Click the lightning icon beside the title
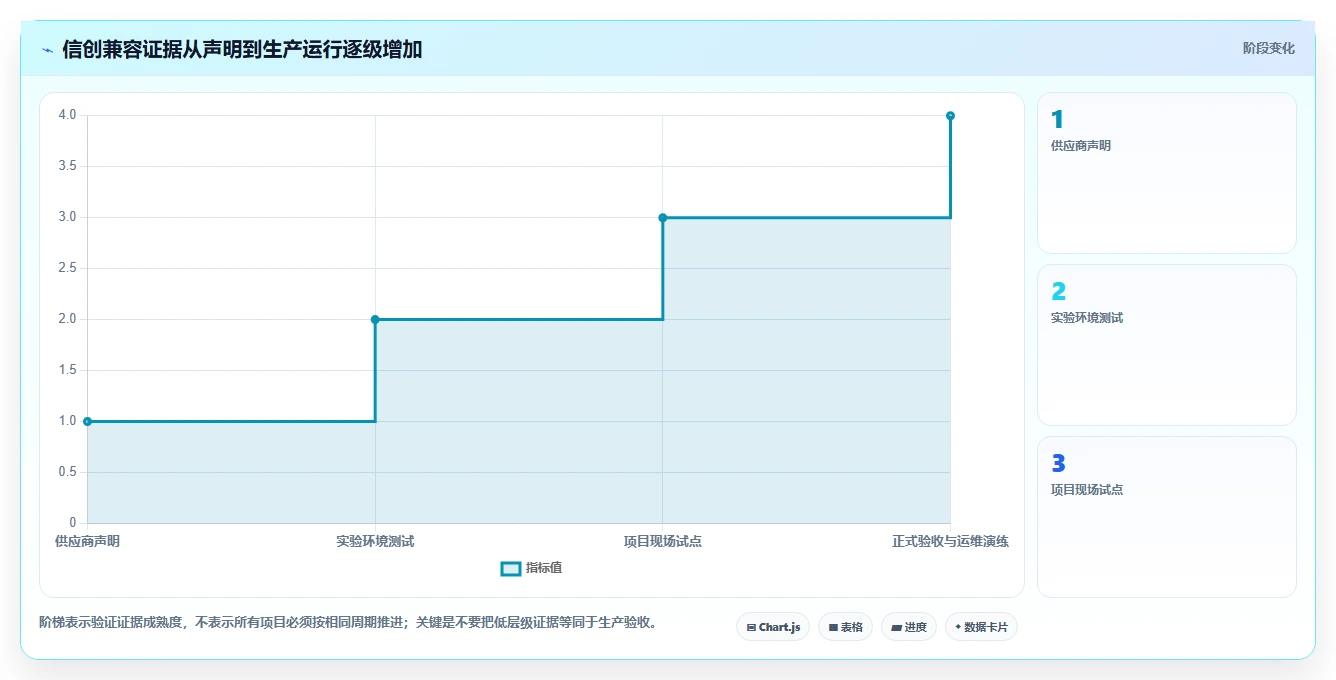This screenshot has height=680, width=1336. [x=48, y=49]
